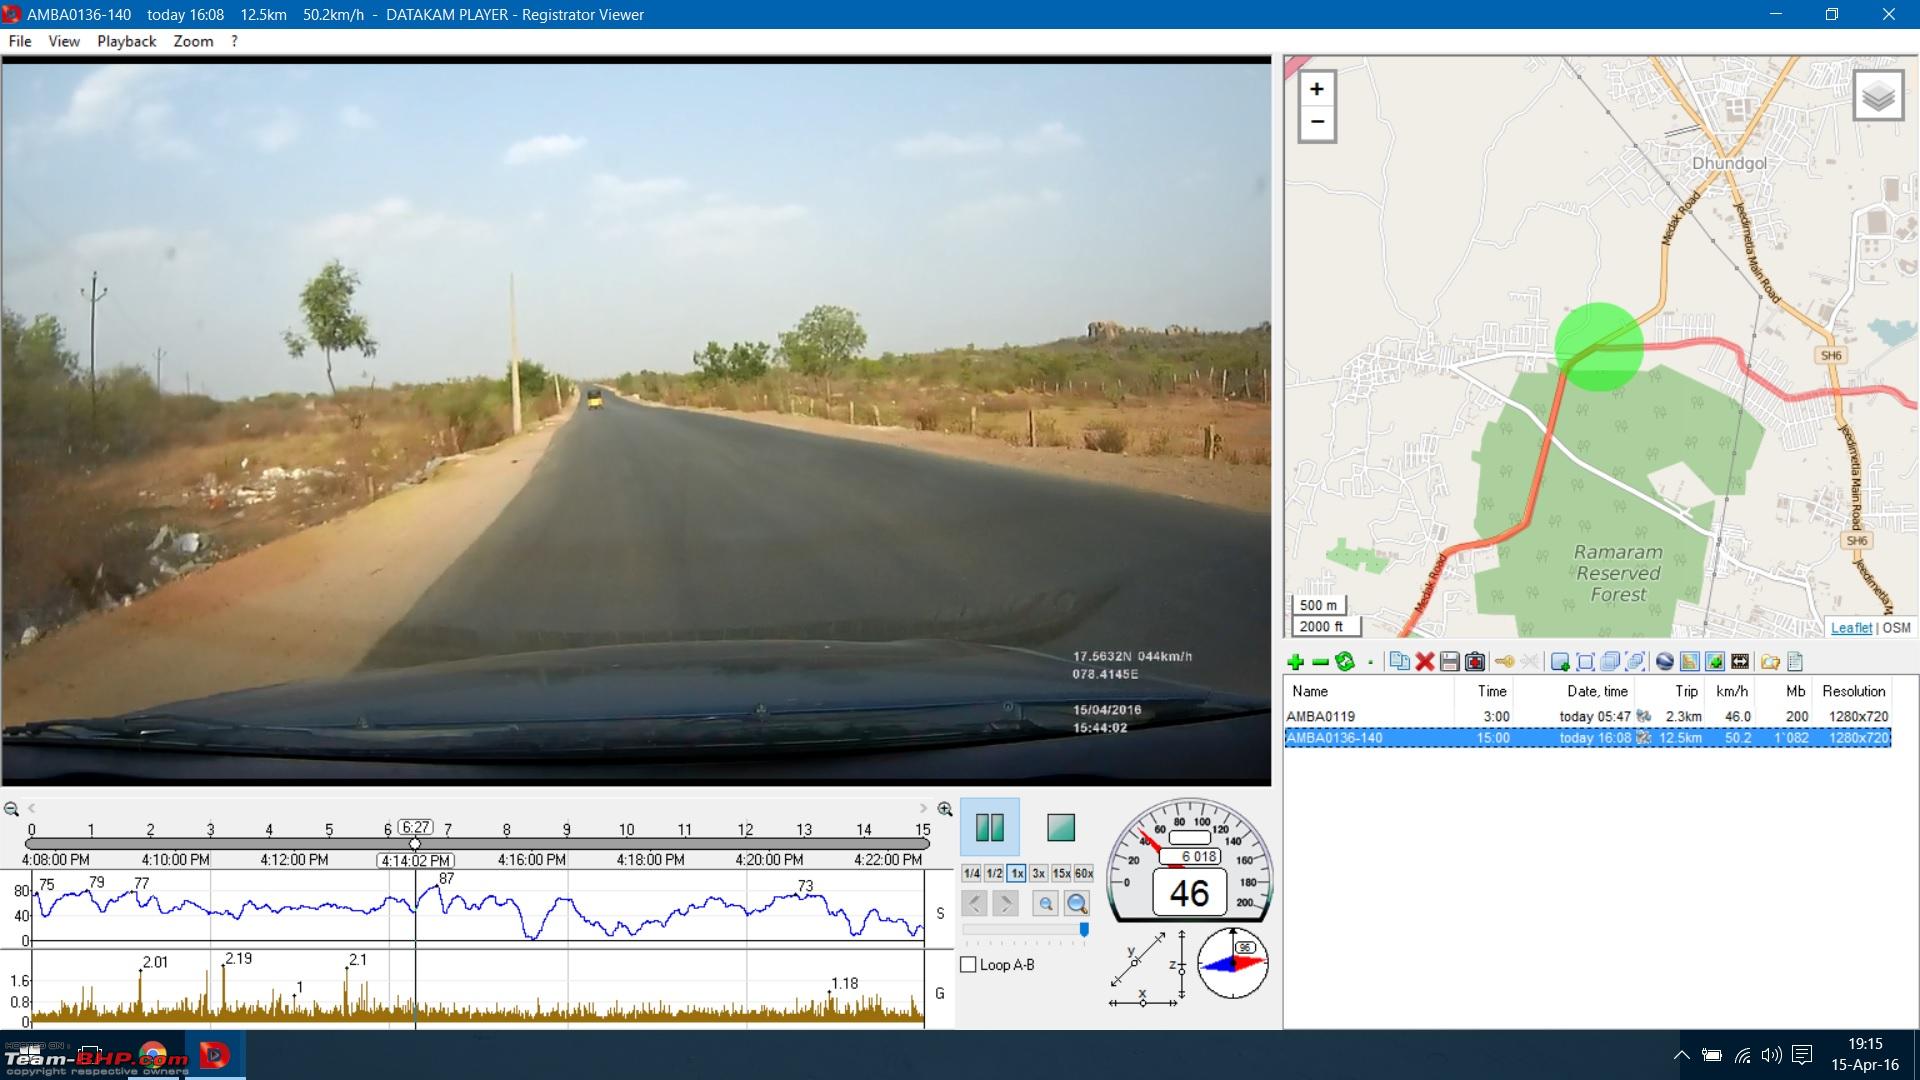Click the Google Earth globe icon
This screenshot has height=1080, width=1920.
tap(1665, 662)
